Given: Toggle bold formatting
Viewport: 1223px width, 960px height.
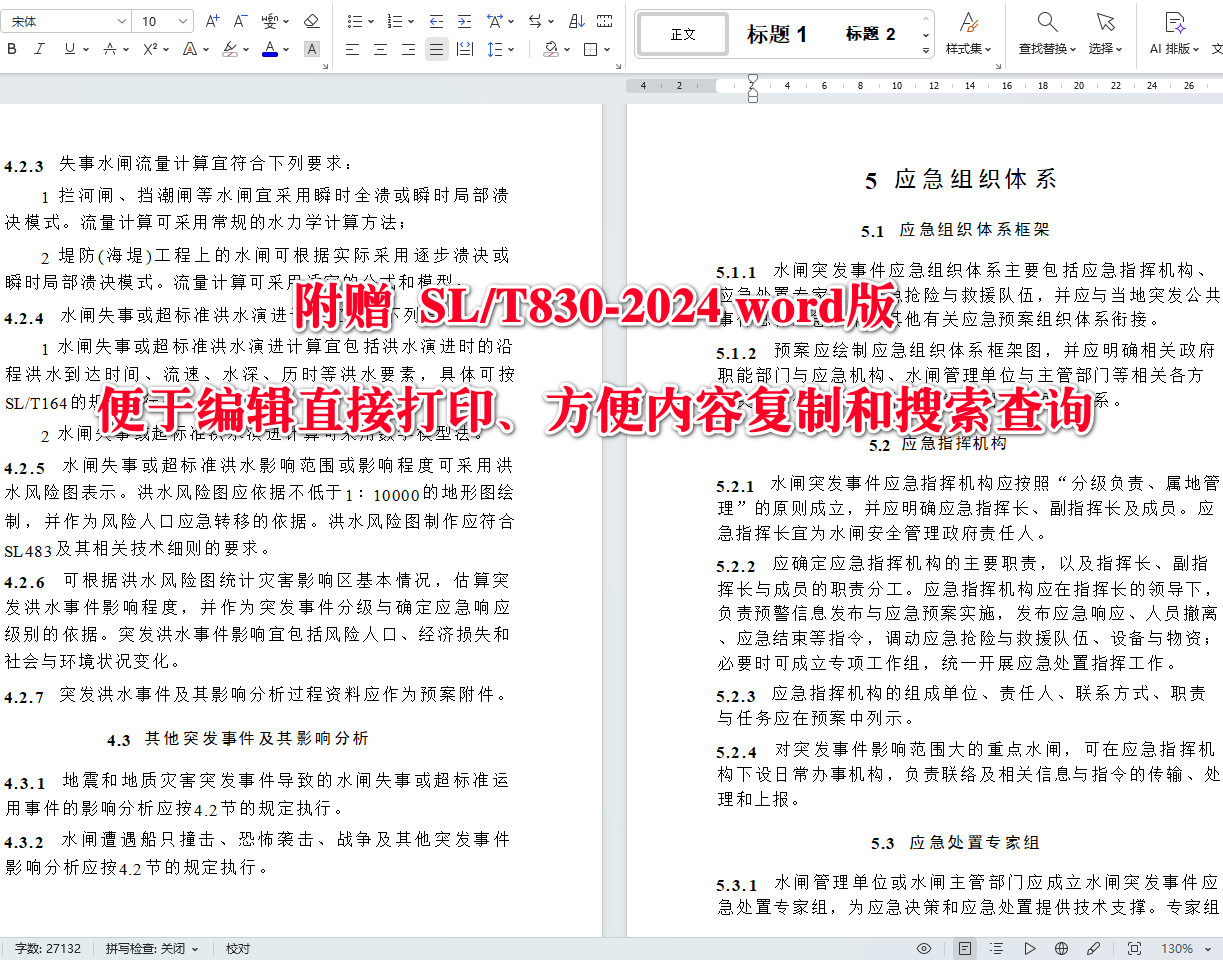Looking at the screenshot, I should coord(11,48).
